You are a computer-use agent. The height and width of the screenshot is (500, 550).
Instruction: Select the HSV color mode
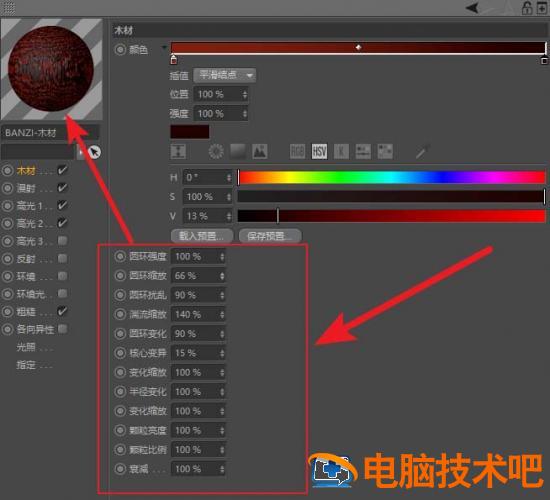click(x=319, y=152)
